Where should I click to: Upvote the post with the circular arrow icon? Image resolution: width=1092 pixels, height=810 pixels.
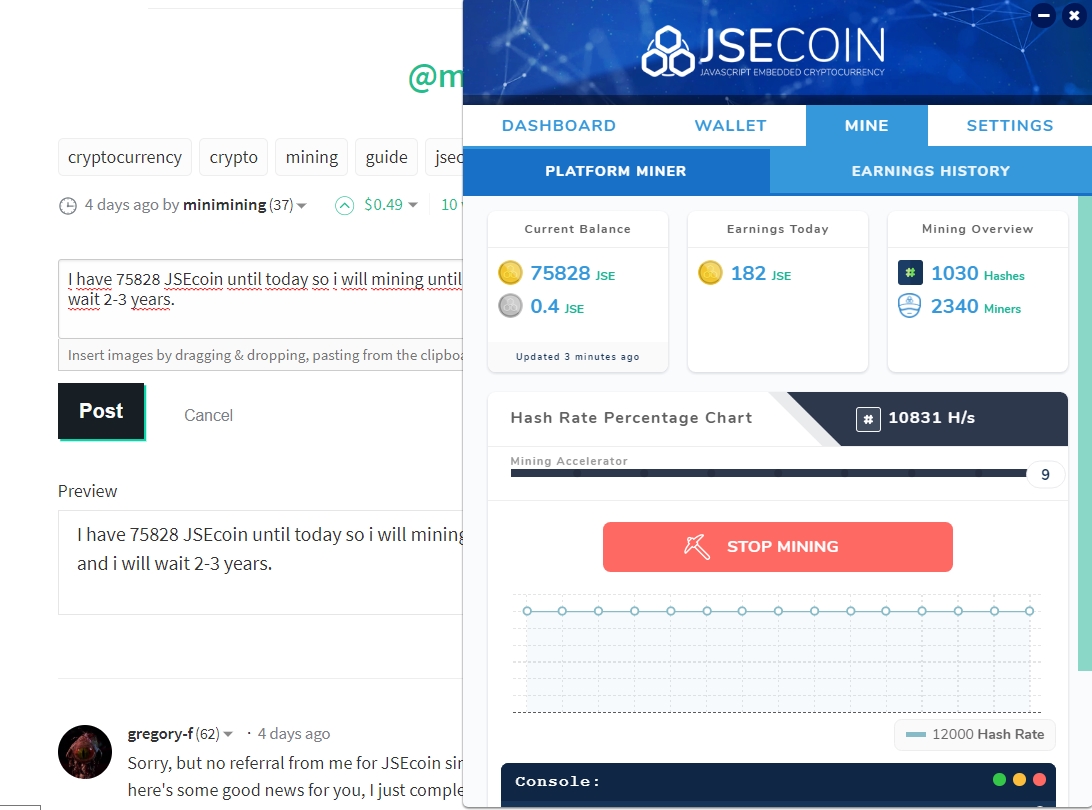click(x=345, y=205)
